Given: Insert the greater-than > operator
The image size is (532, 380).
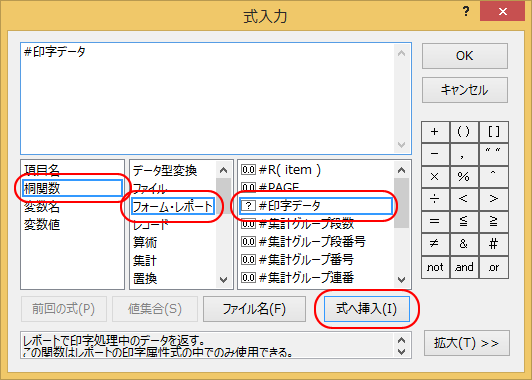Looking at the screenshot, I should tap(493, 199).
